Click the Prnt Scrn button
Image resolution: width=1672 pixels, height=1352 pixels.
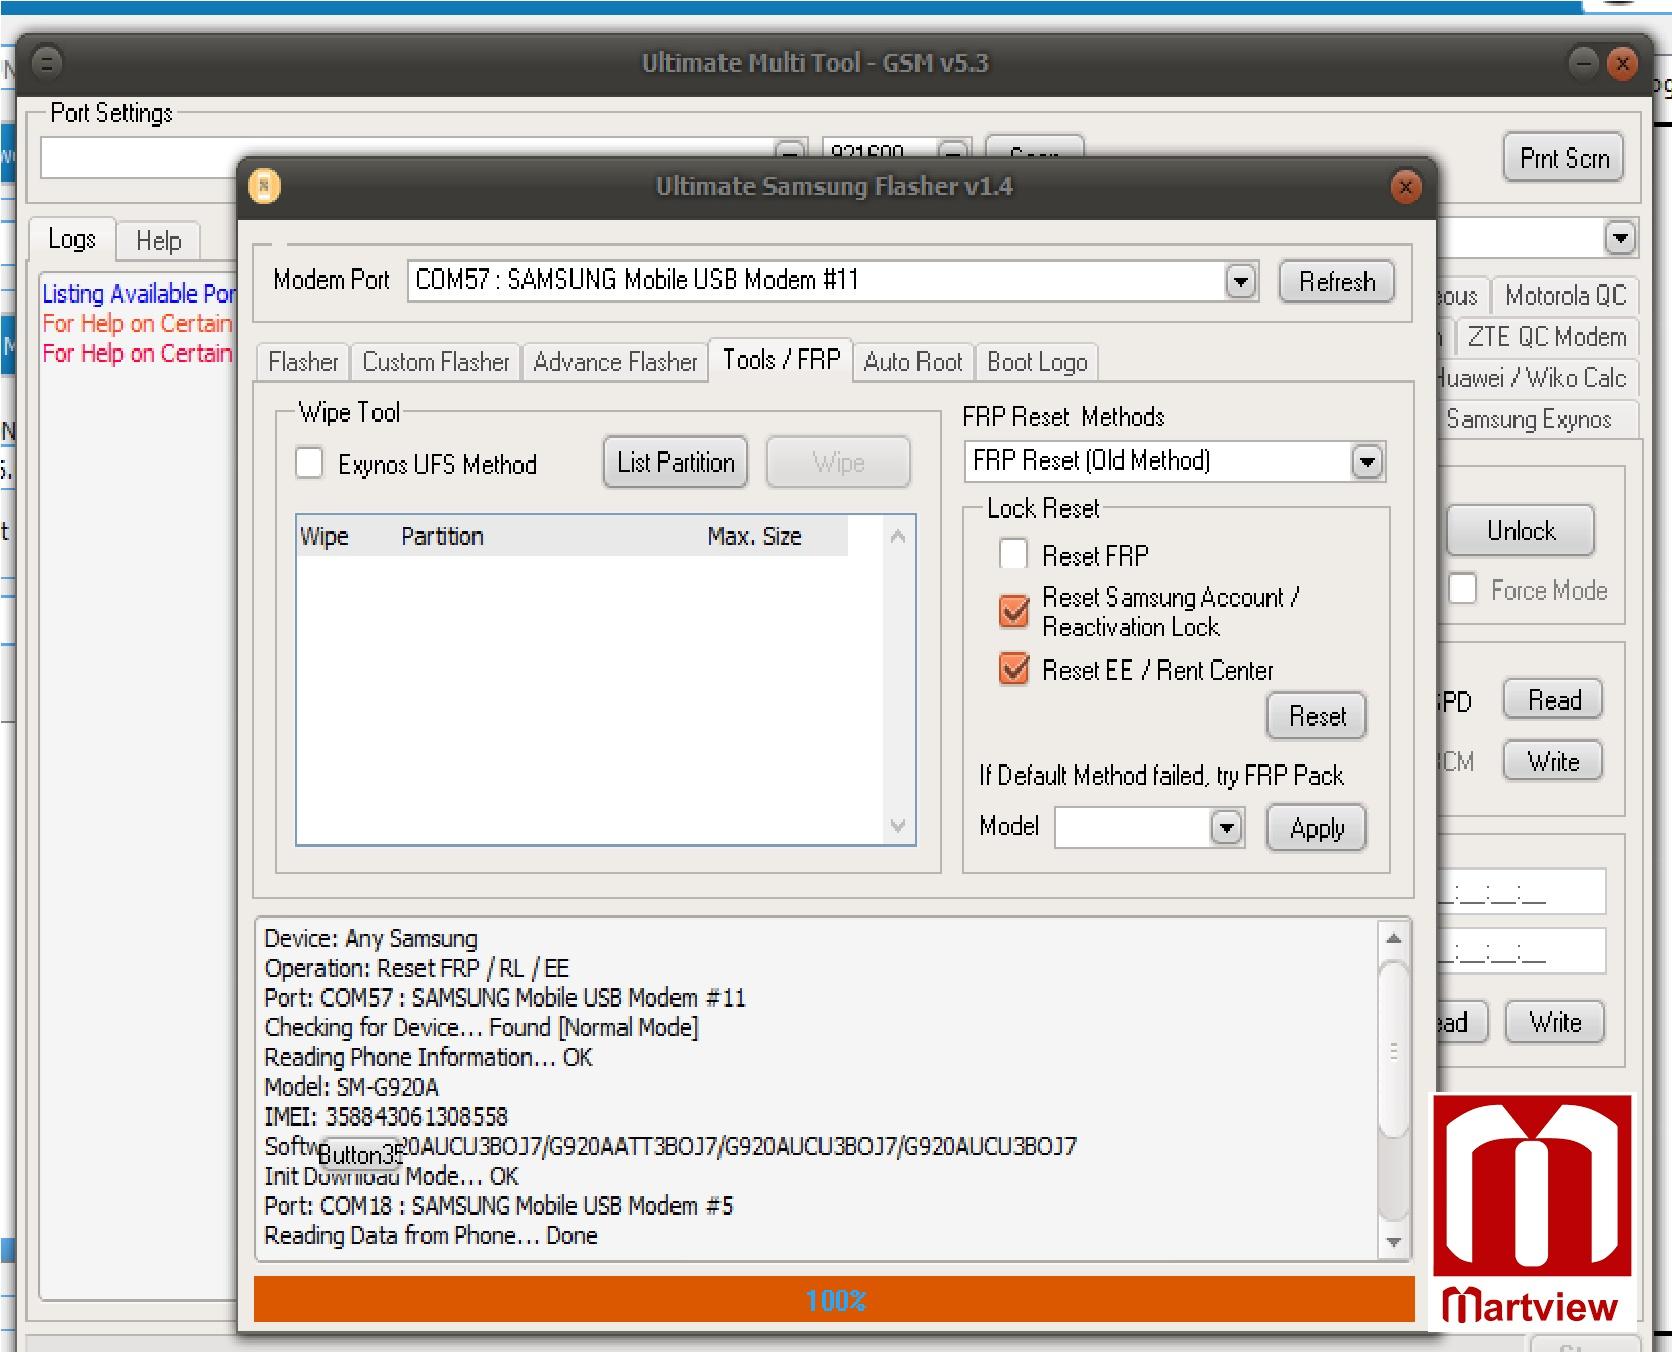pyautogui.click(x=1564, y=158)
